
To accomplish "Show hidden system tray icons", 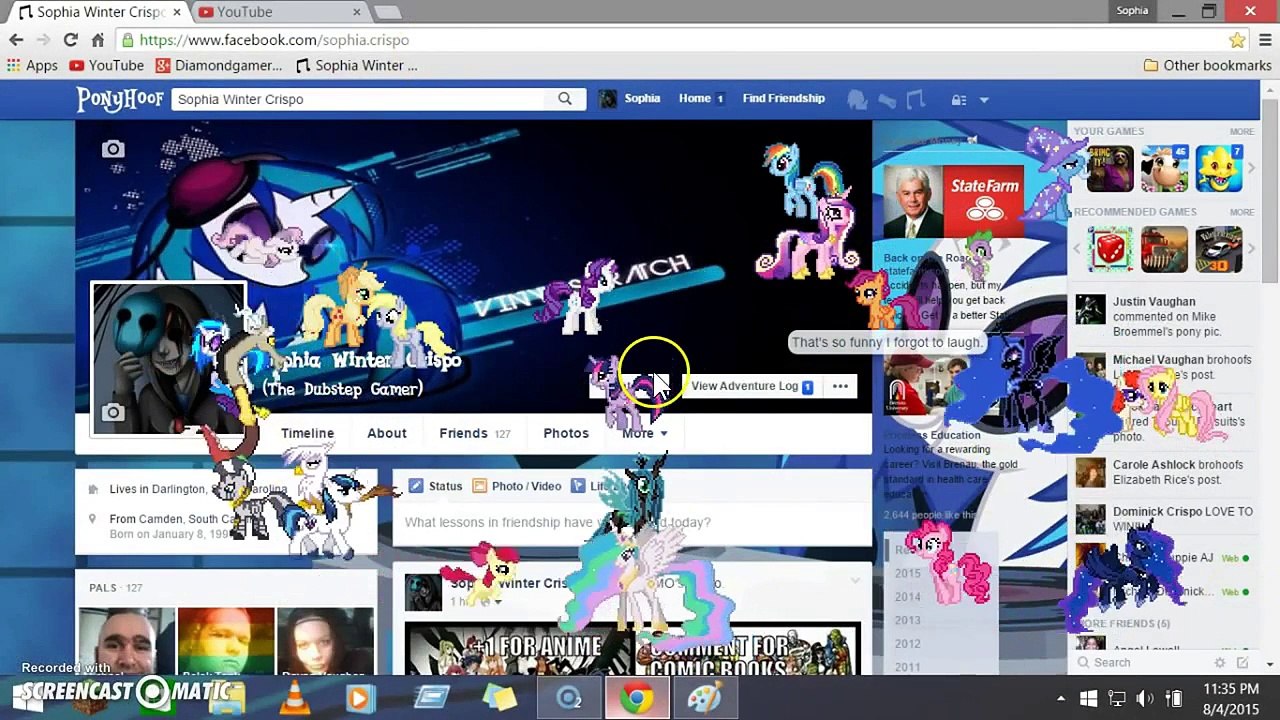I will coord(1061,698).
